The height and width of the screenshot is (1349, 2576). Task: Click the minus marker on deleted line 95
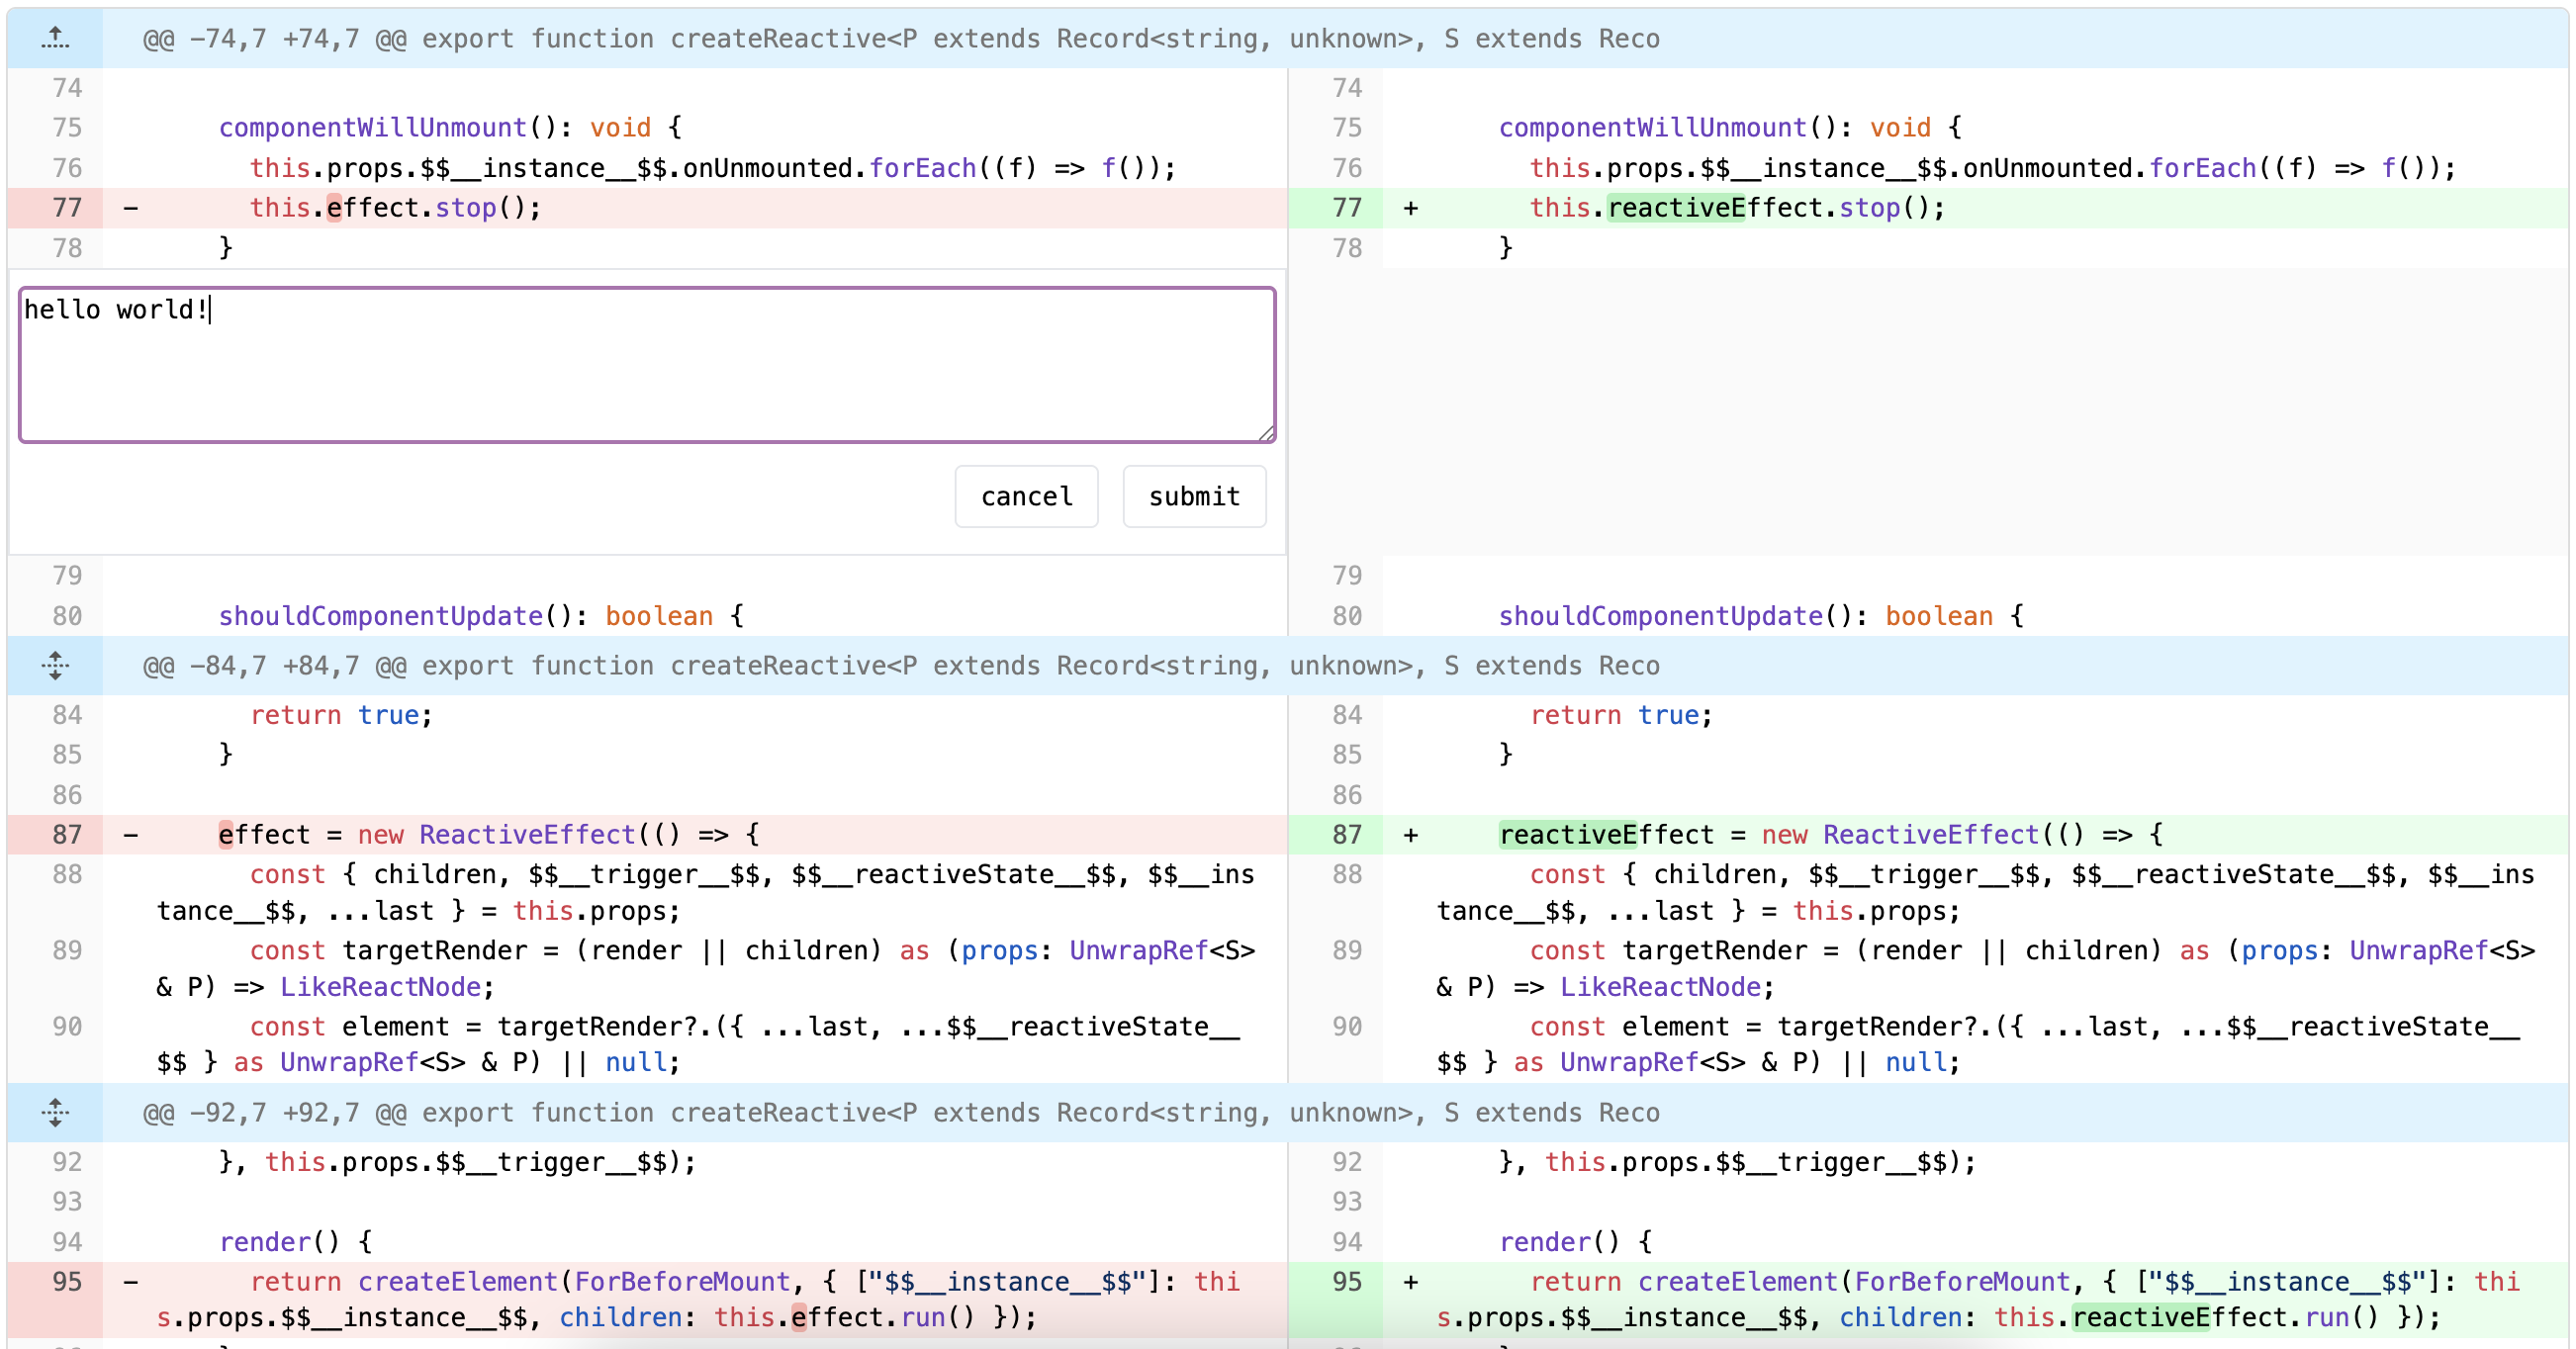(131, 1282)
